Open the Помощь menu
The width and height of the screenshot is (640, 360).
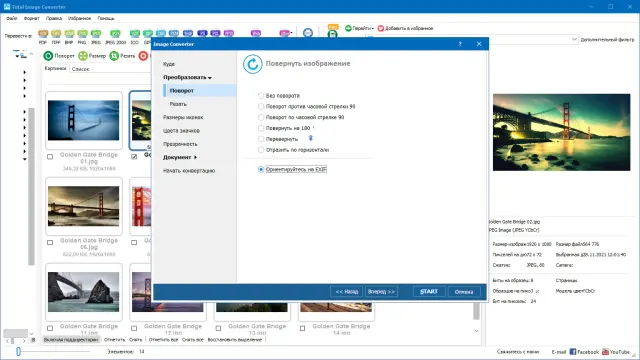106,18
